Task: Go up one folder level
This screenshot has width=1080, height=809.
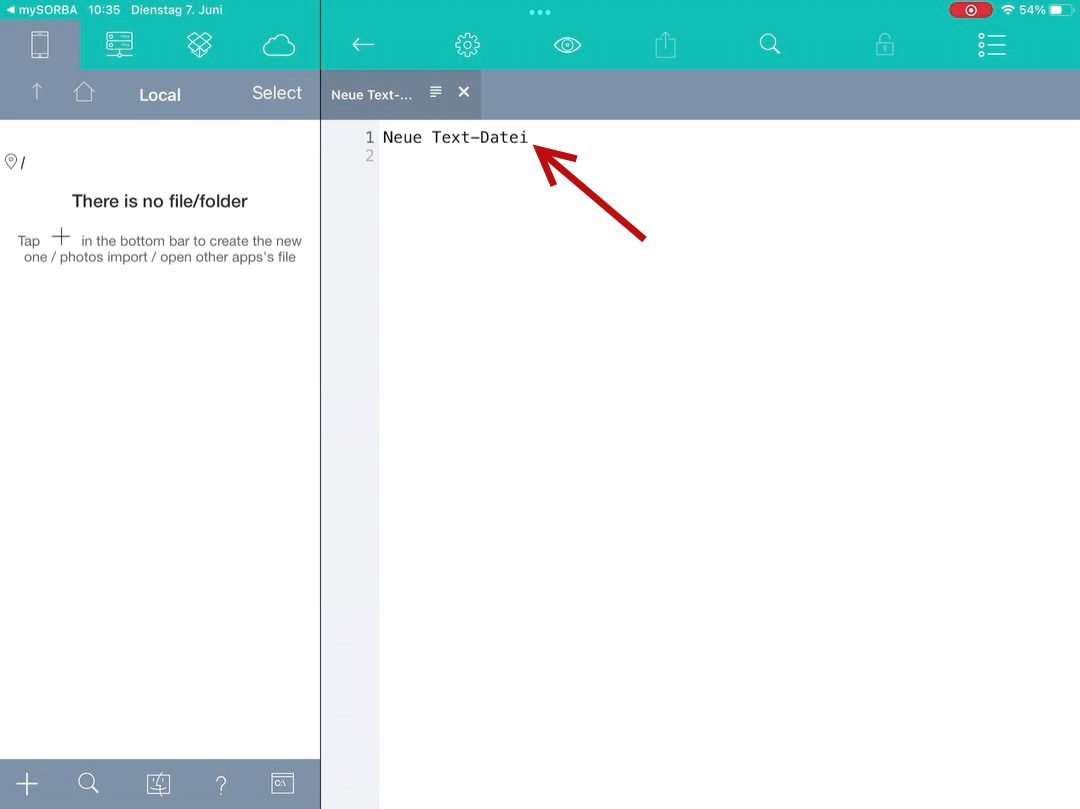Action: click(37, 92)
